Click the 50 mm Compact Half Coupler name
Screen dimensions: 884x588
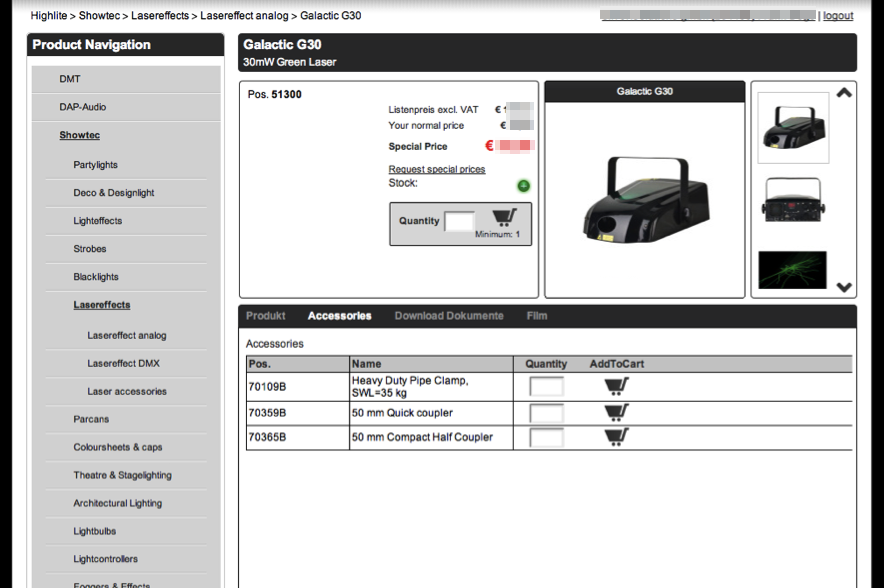pos(422,437)
